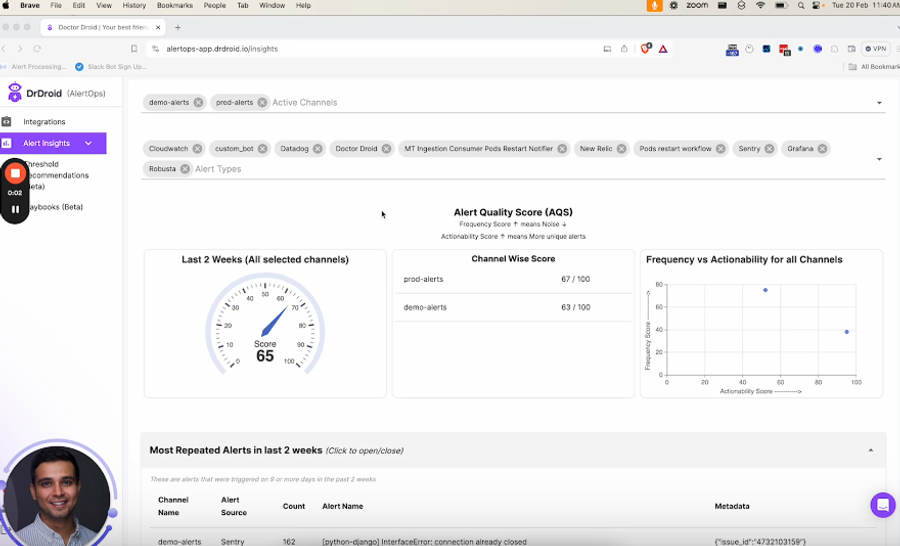This screenshot has height=546, width=900.
Task: Open the Window menu
Action: pyautogui.click(x=271, y=5)
